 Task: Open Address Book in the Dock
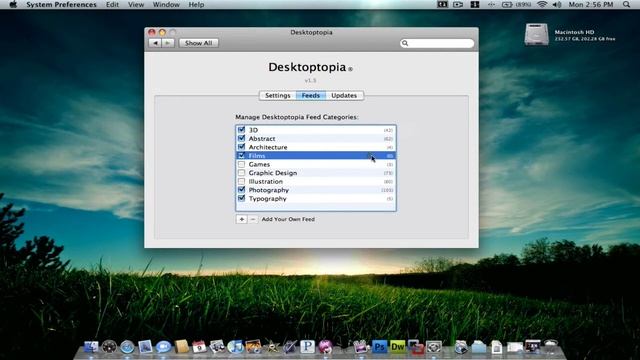pos(181,347)
